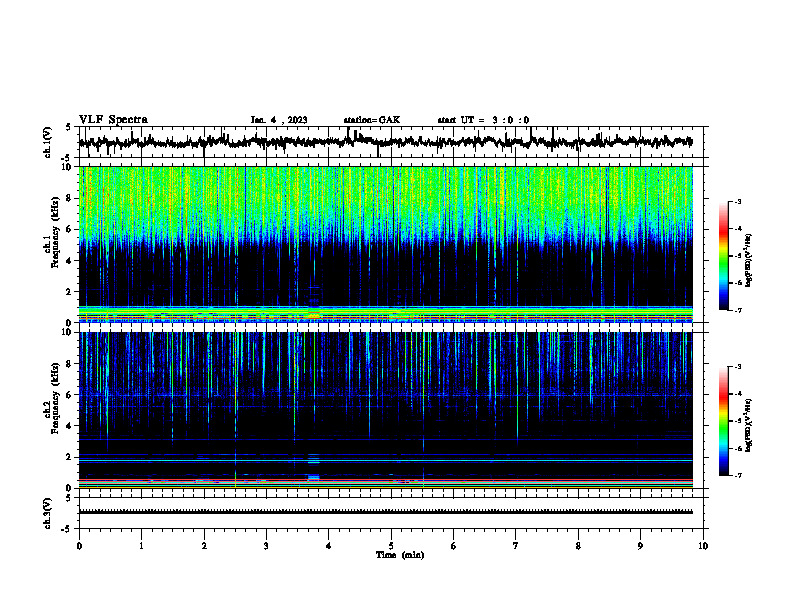Click the Jan. 4, 2023 date label
792x612 pixels.
(x=279, y=120)
